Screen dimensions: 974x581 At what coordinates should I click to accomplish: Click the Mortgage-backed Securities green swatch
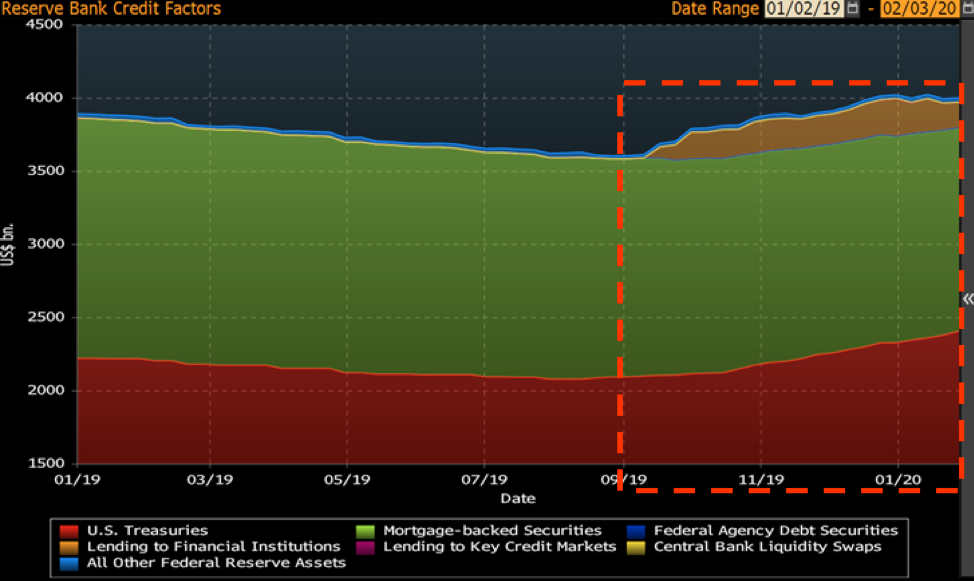(365, 531)
